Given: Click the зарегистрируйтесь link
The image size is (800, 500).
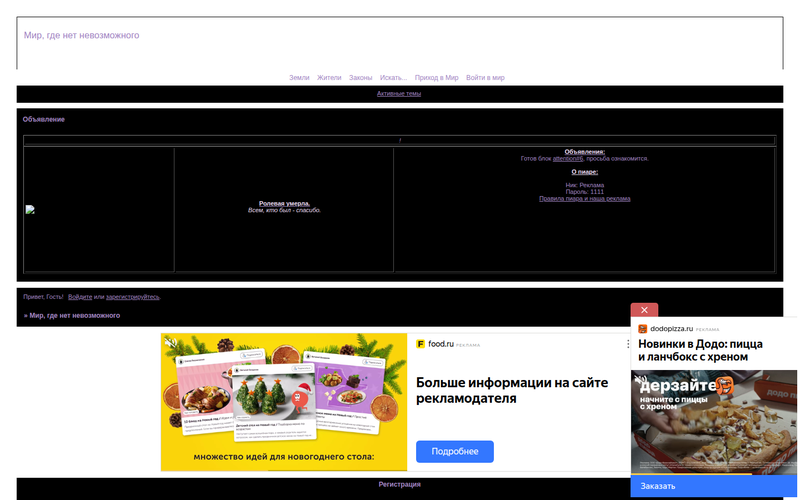Looking at the screenshot, I should tap(132, 297).
